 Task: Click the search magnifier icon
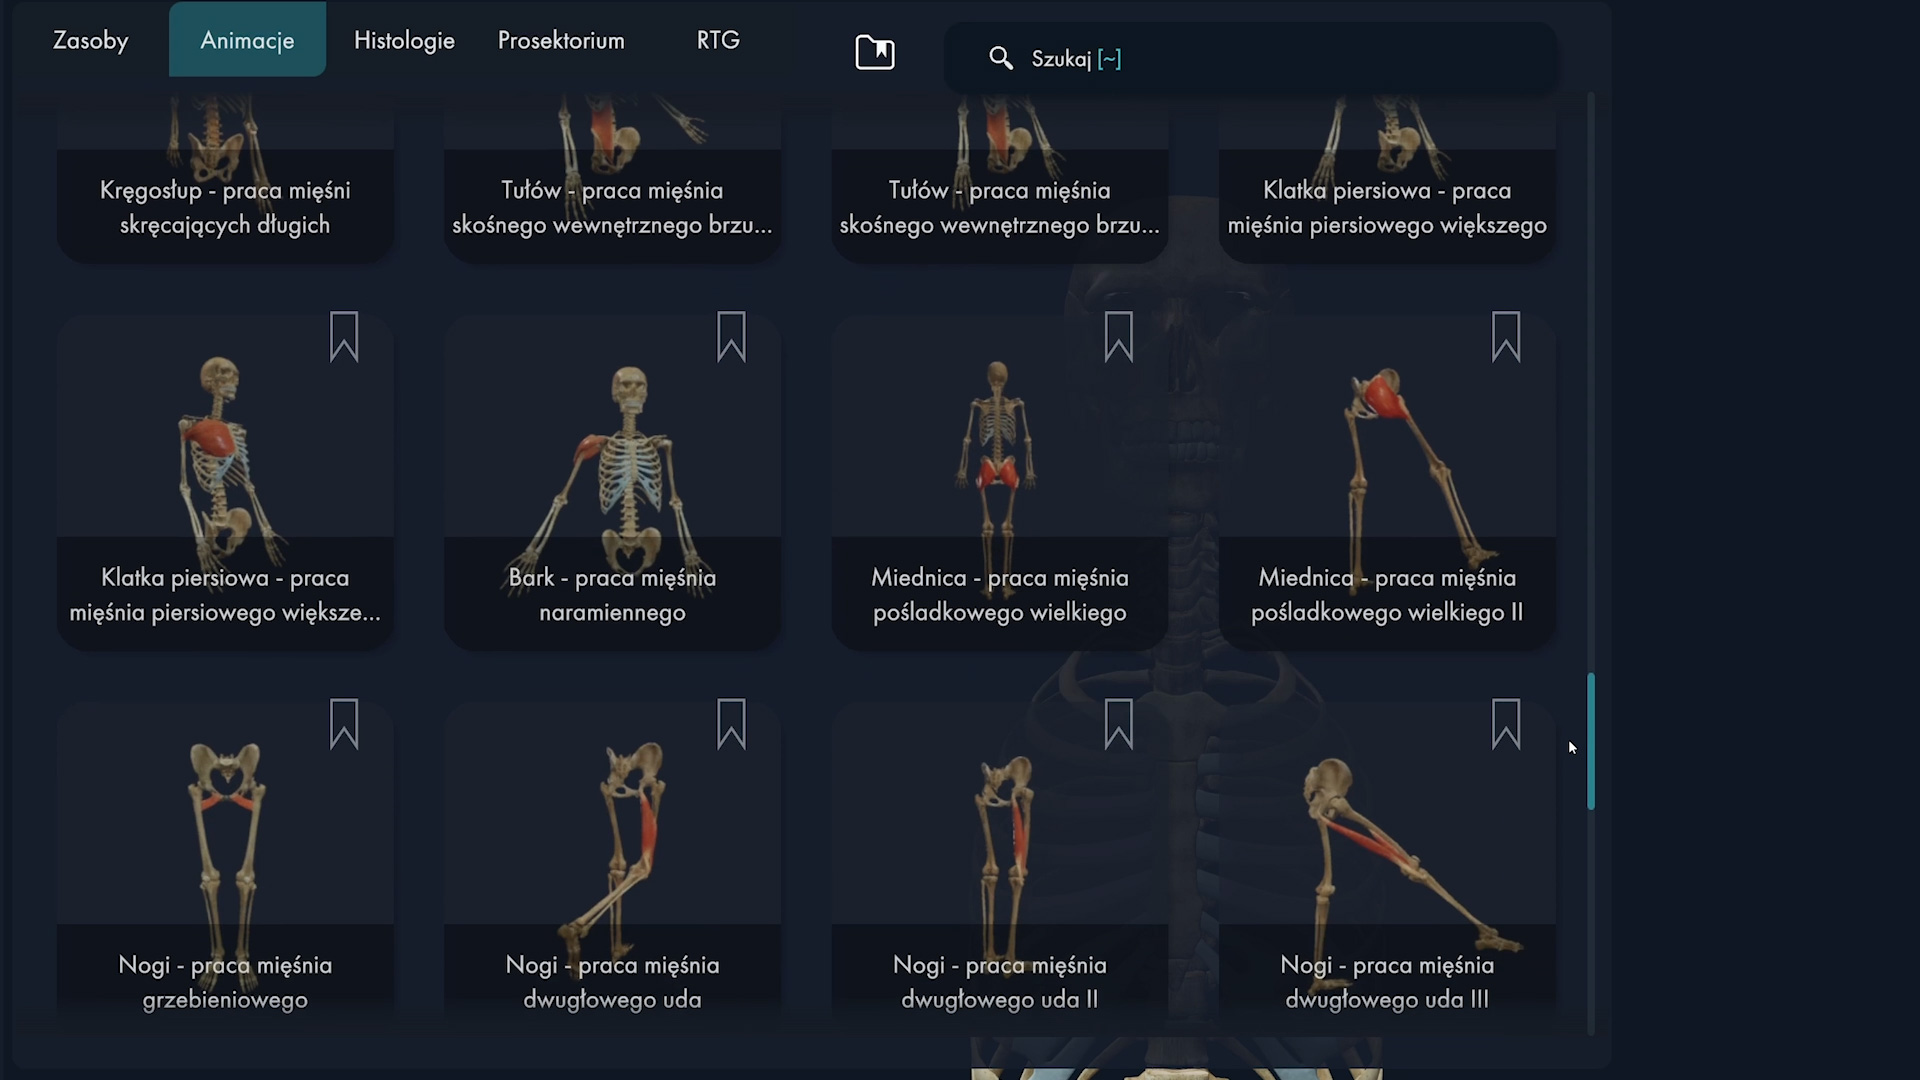click(x=1001, y=58)
